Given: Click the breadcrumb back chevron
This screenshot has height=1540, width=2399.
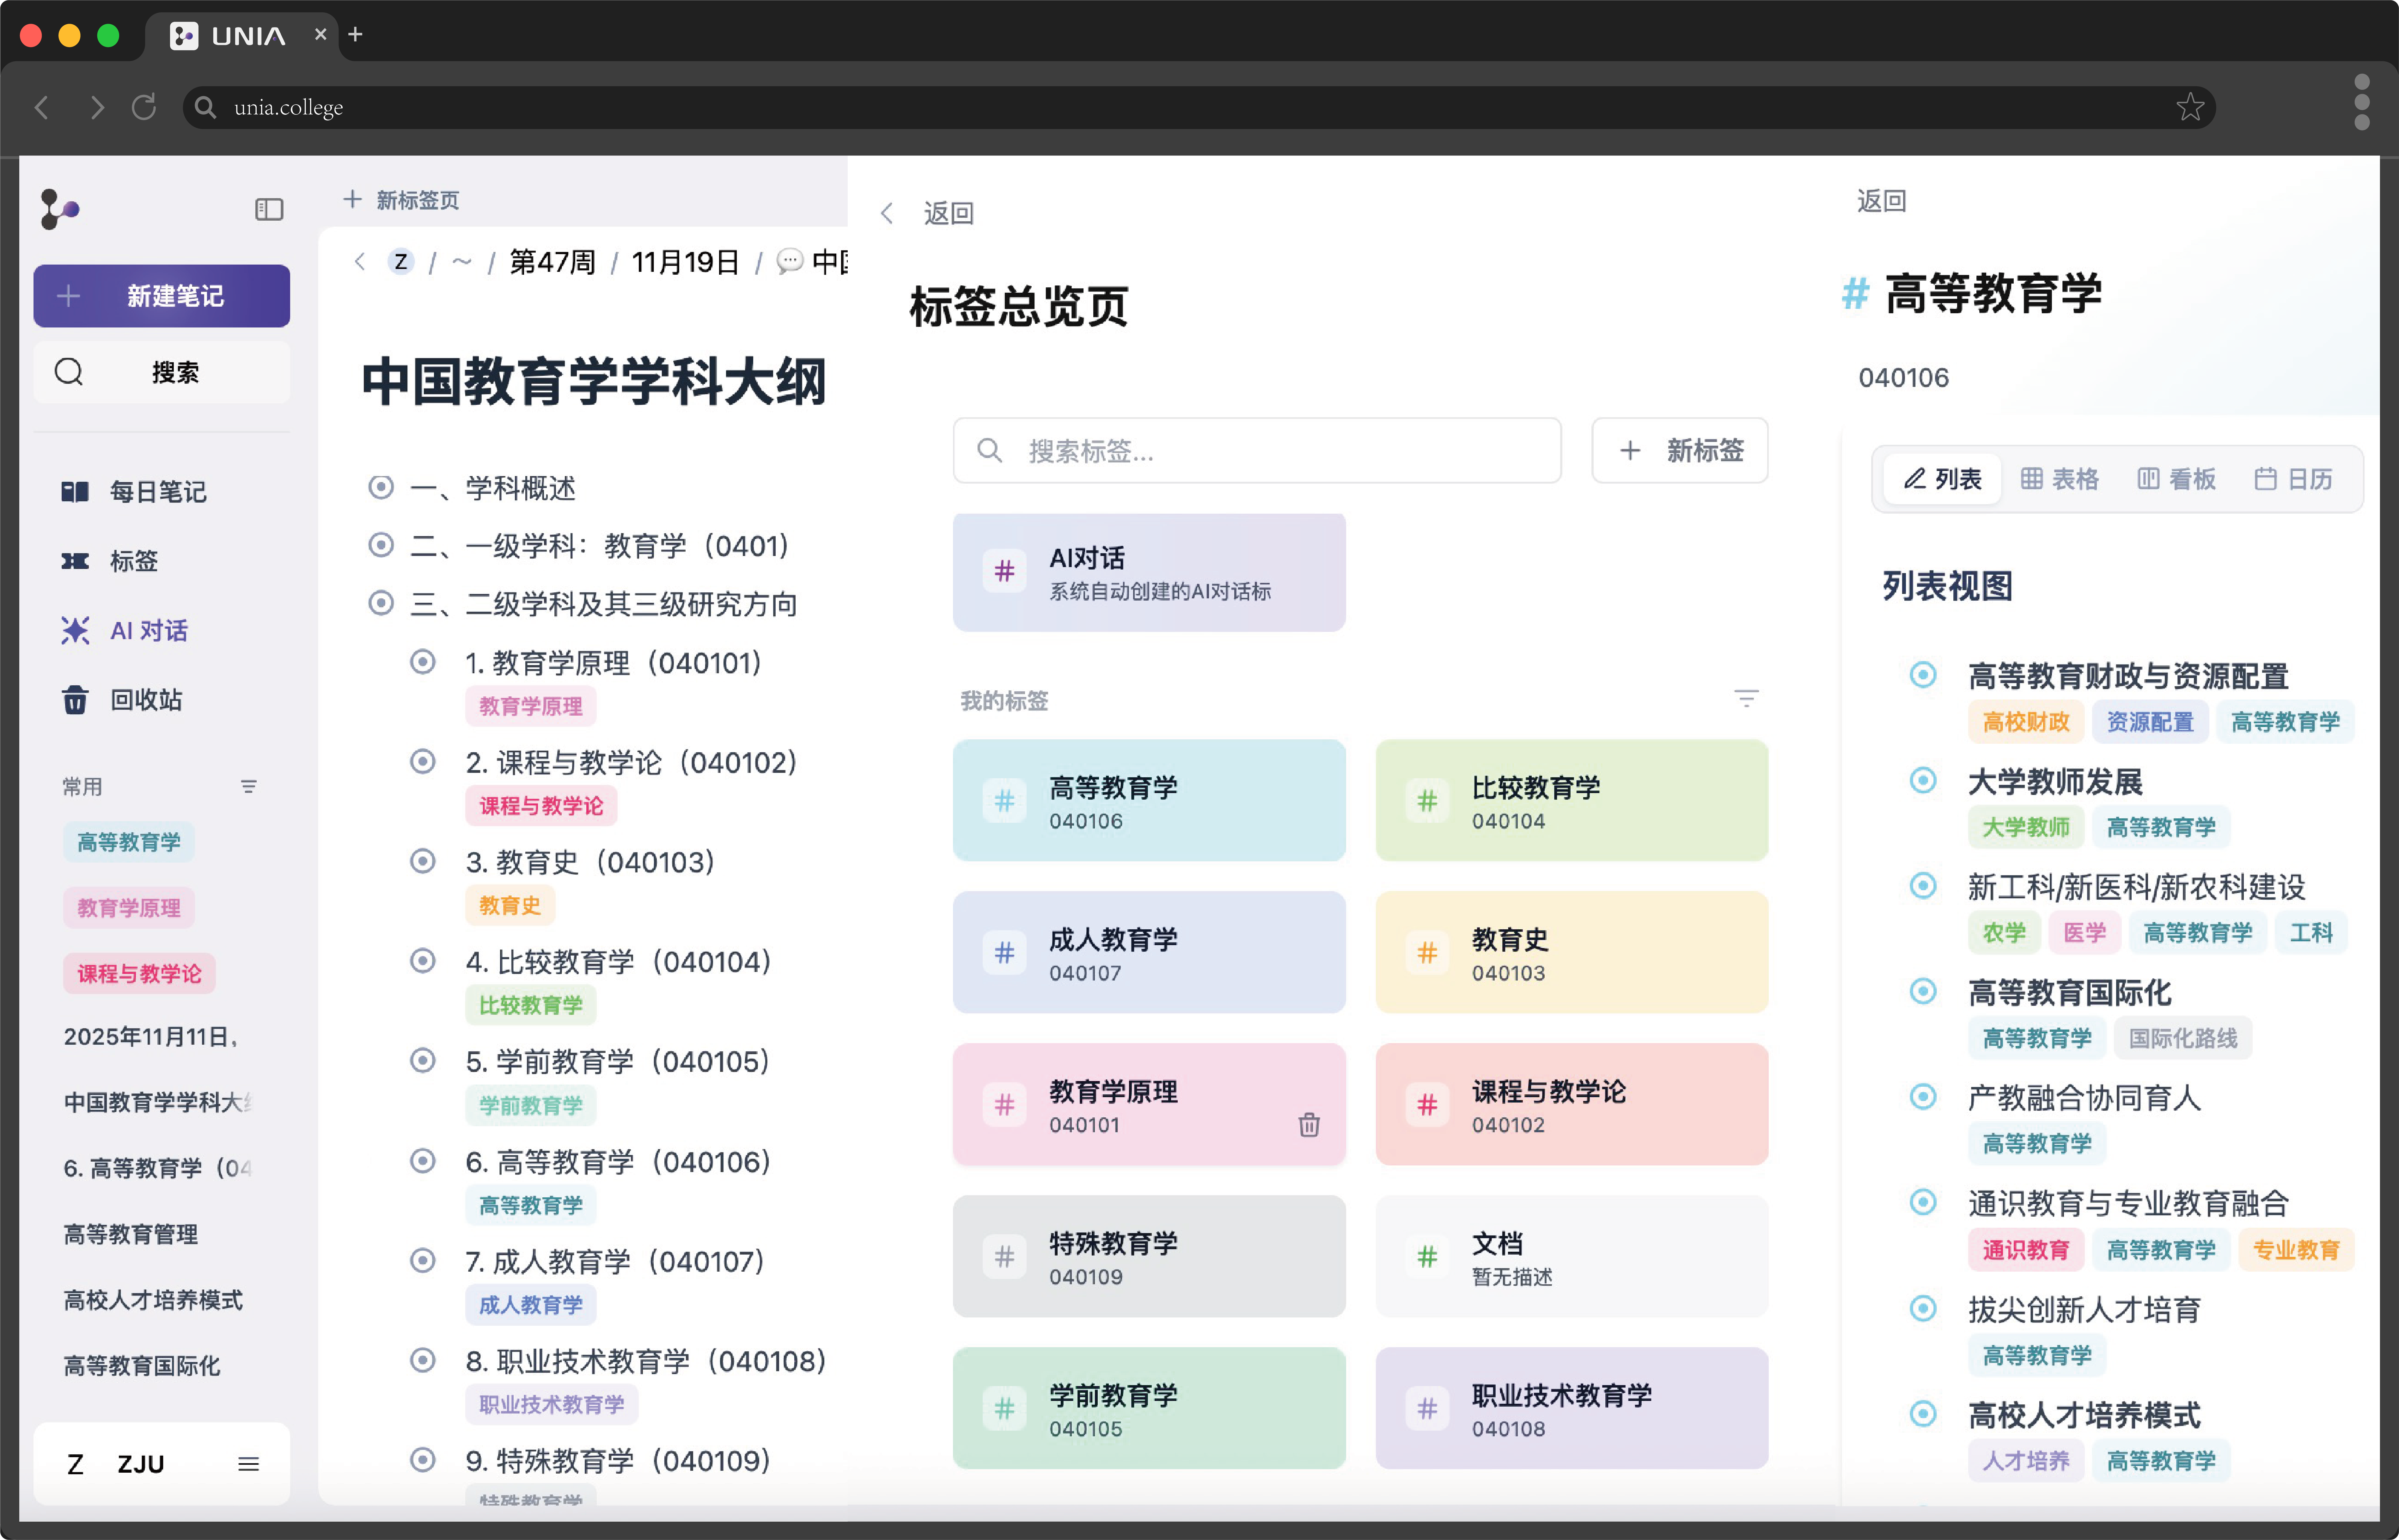Looking at the screenshot, I should pos(360,262).
